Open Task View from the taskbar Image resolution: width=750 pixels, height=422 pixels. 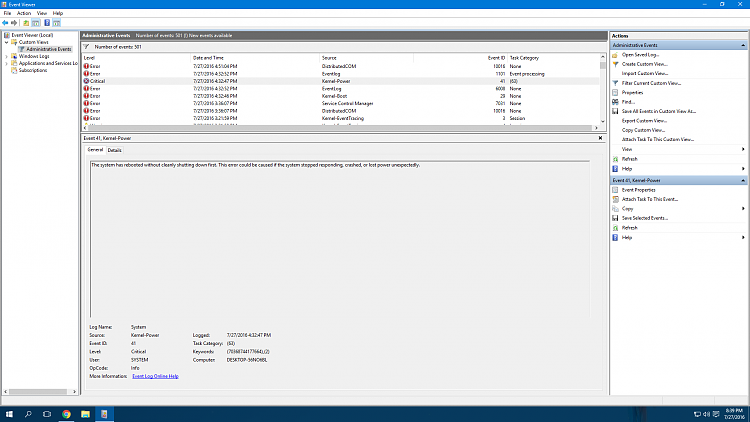(47, 414)
